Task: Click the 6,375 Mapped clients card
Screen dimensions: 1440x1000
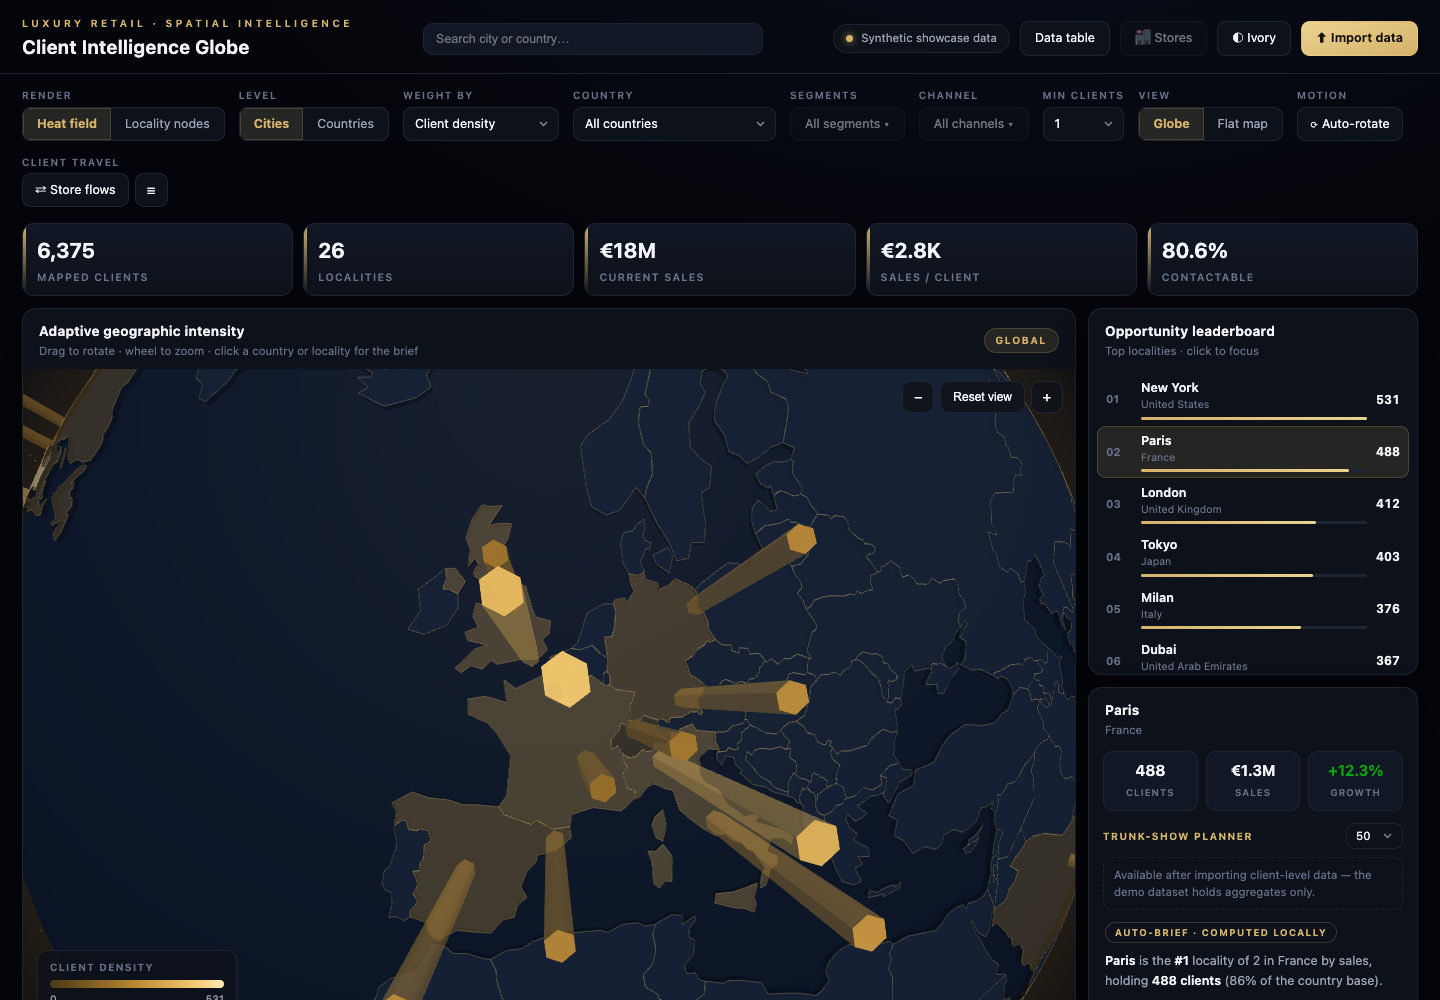Action: [x=157, y=260]
